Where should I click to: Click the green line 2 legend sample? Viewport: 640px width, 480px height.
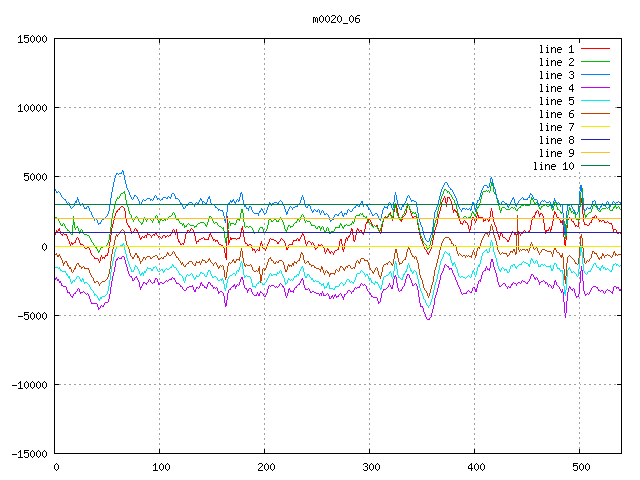(595, 62)
